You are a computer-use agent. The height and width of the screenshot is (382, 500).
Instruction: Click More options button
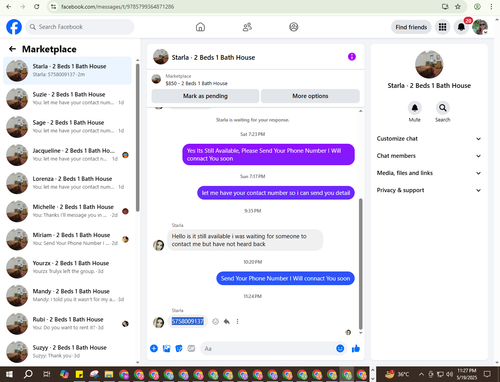click(x=310, y=96)
